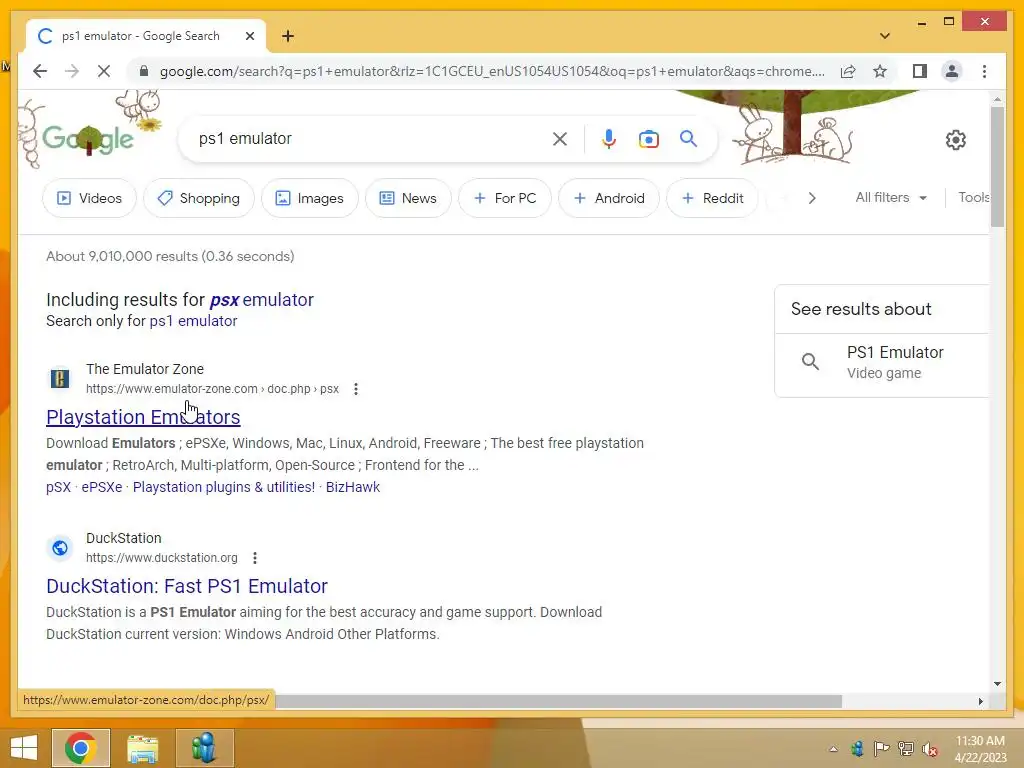Click the horizontal scrollbar right arrow
This screenshot has height=768, width=1024.
980,701
